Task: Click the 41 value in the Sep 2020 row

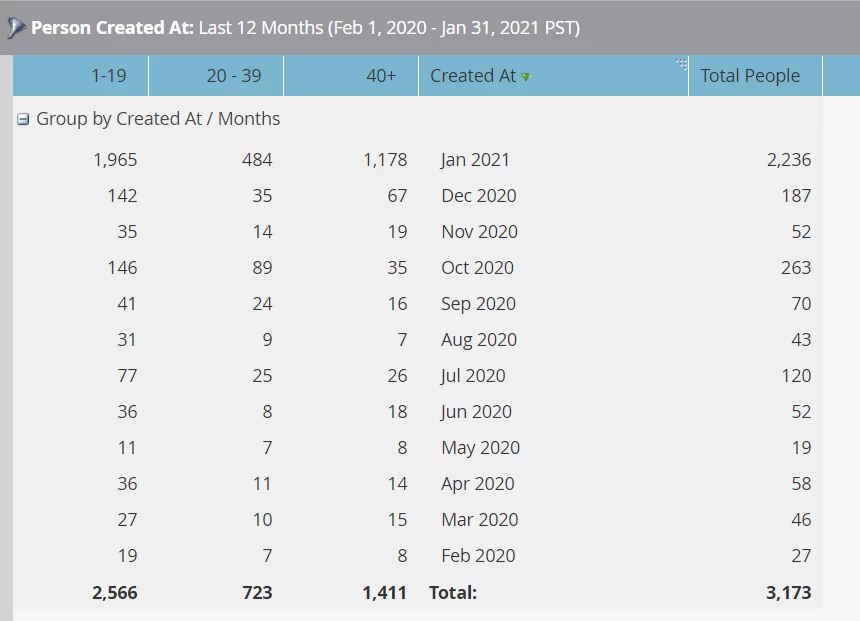Action: tap(127, 304)
